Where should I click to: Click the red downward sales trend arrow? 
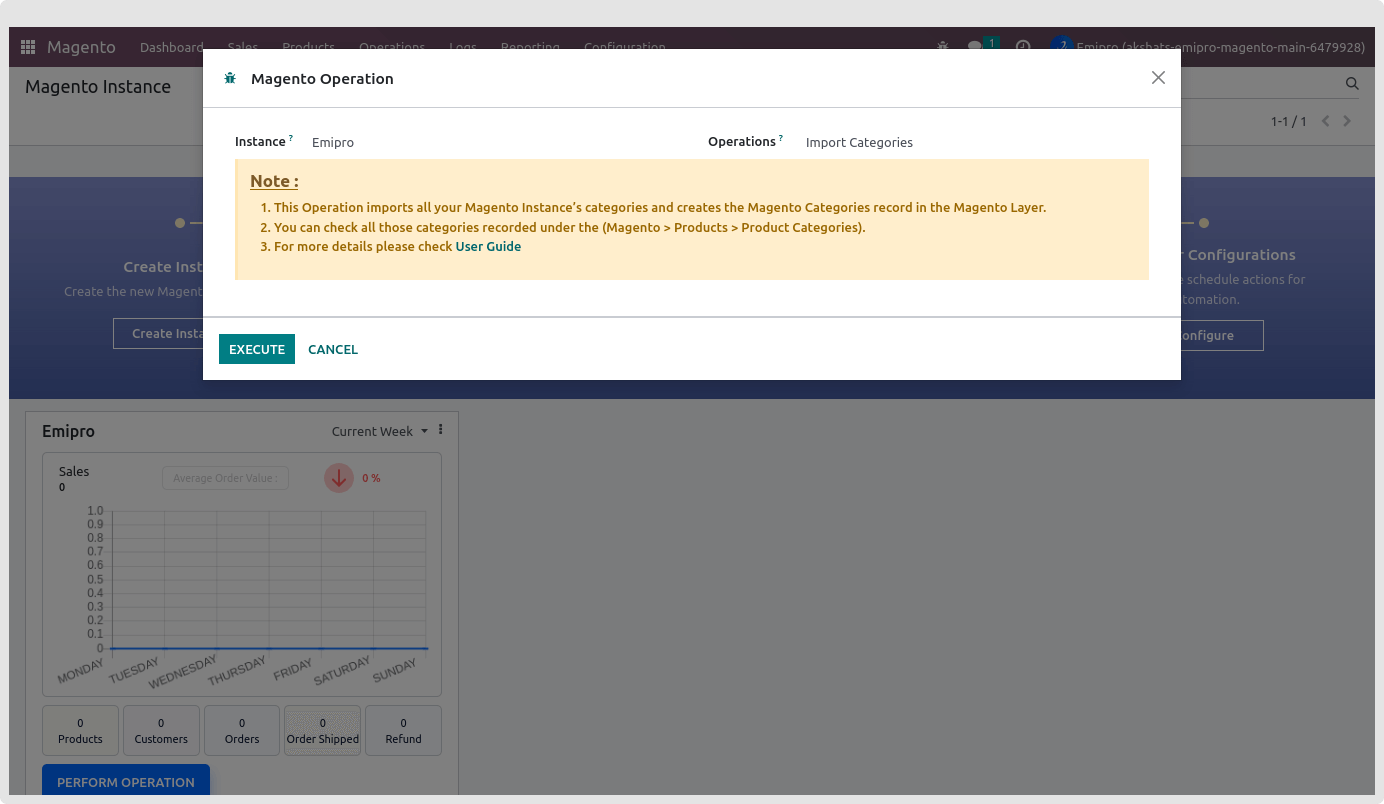coord(339,478)
